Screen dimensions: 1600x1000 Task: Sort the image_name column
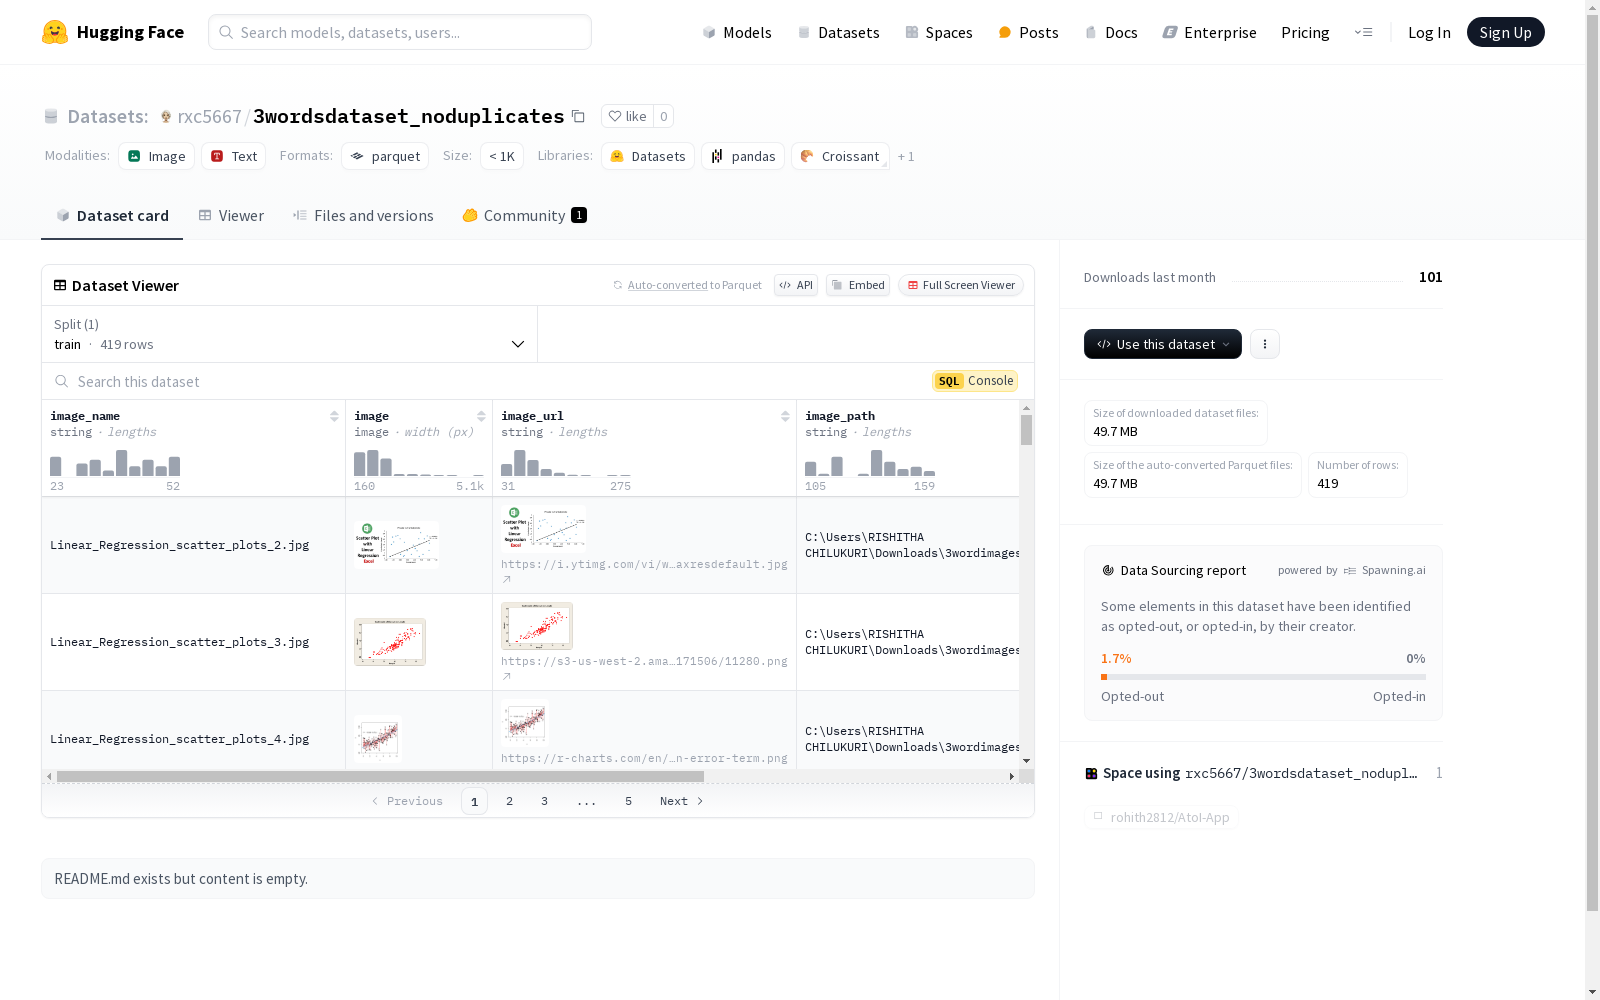point(334,416)
